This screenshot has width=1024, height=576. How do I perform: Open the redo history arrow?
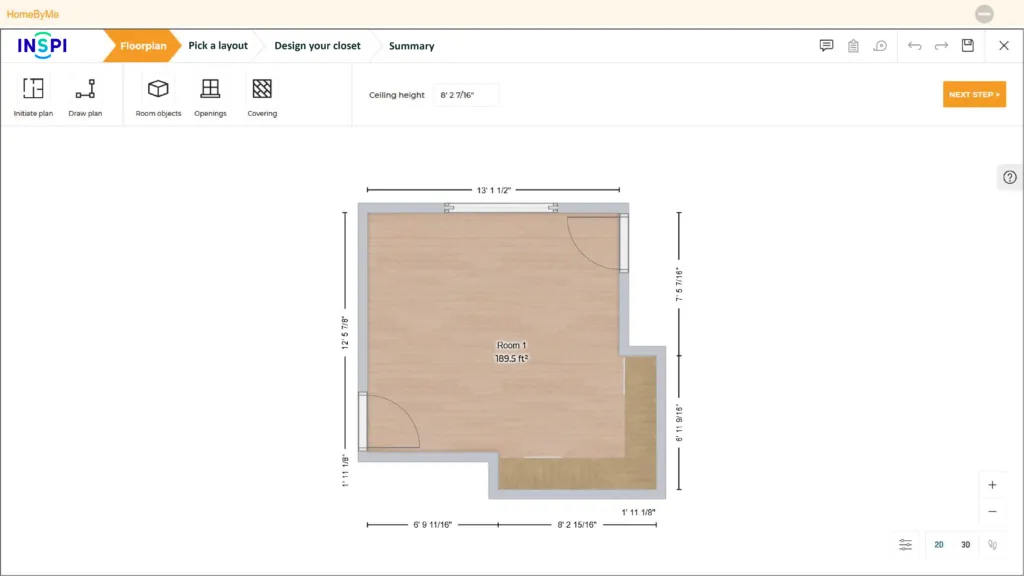(940, 46)
